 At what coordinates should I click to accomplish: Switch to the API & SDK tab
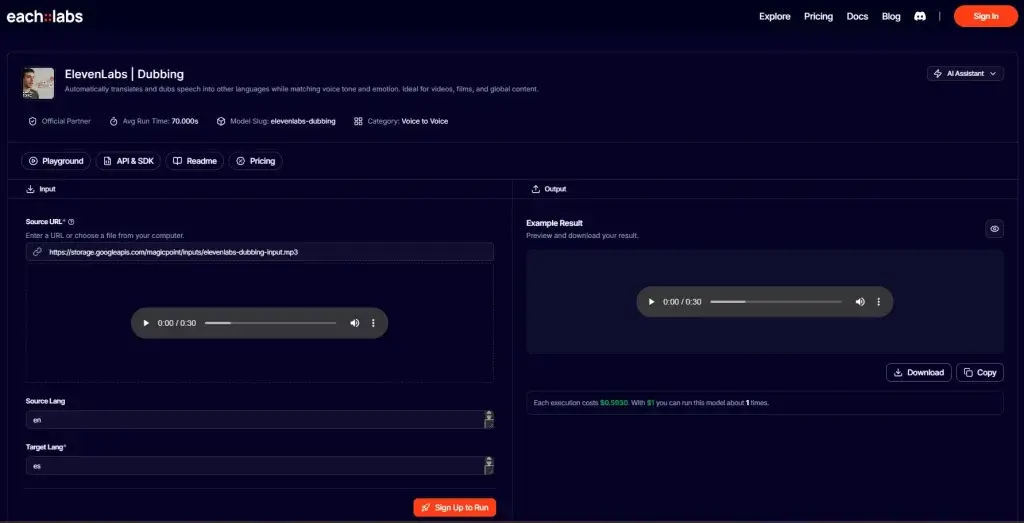click(128, 161)
